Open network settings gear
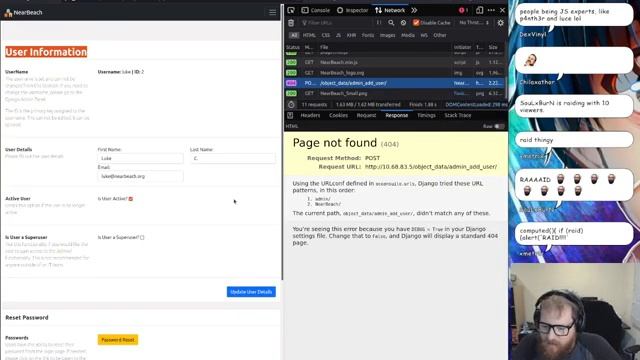 (500, 23)
